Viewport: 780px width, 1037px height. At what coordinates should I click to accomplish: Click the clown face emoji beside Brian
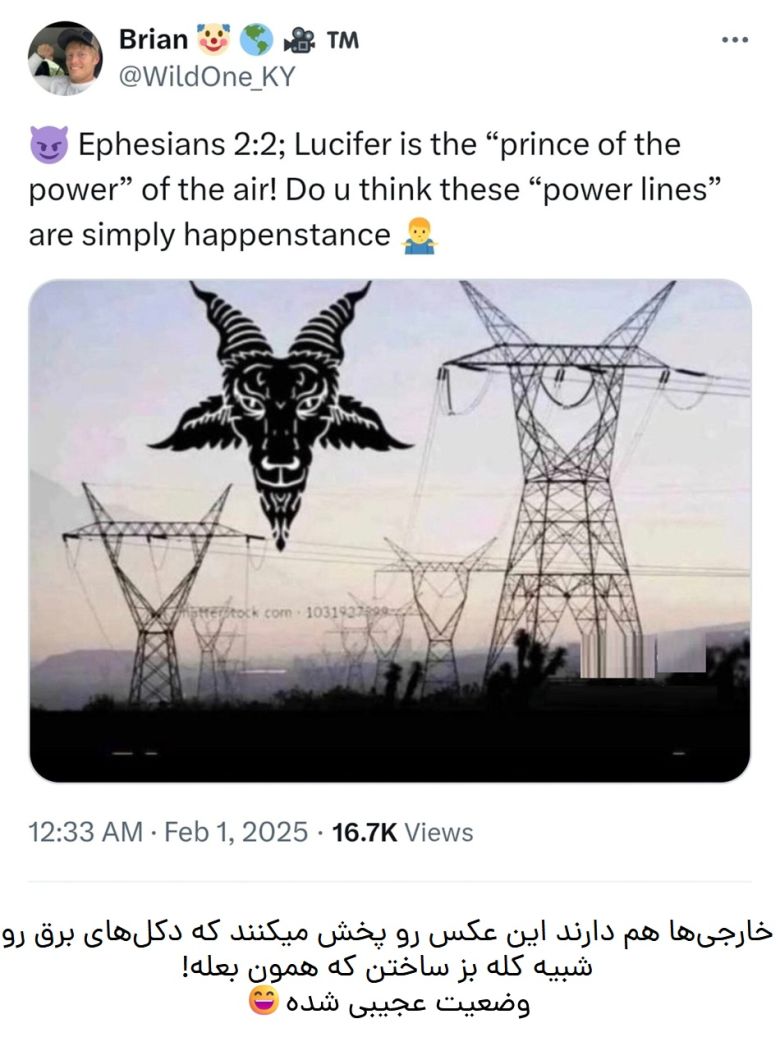coord(214,39)
